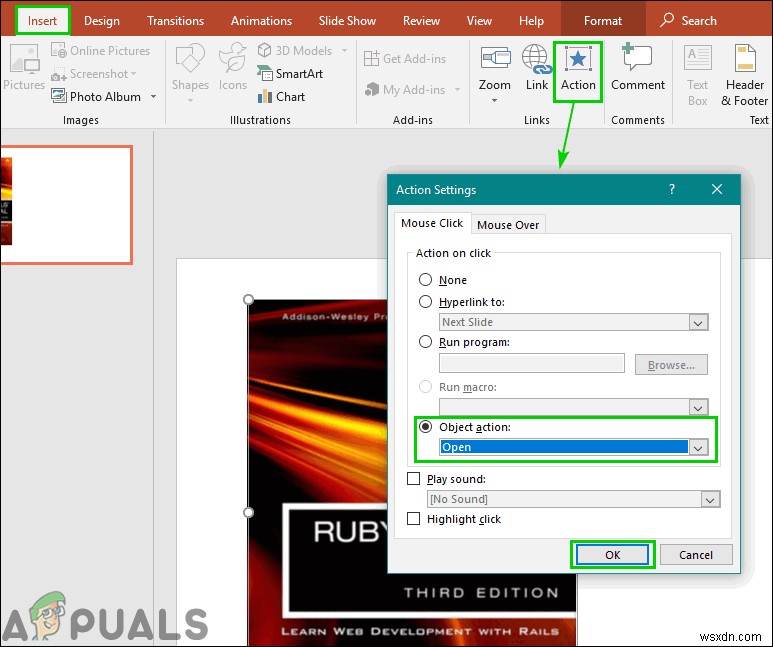Screen dimensions: 773x647
Task: Insert a Chart
Action: (281, 97)
